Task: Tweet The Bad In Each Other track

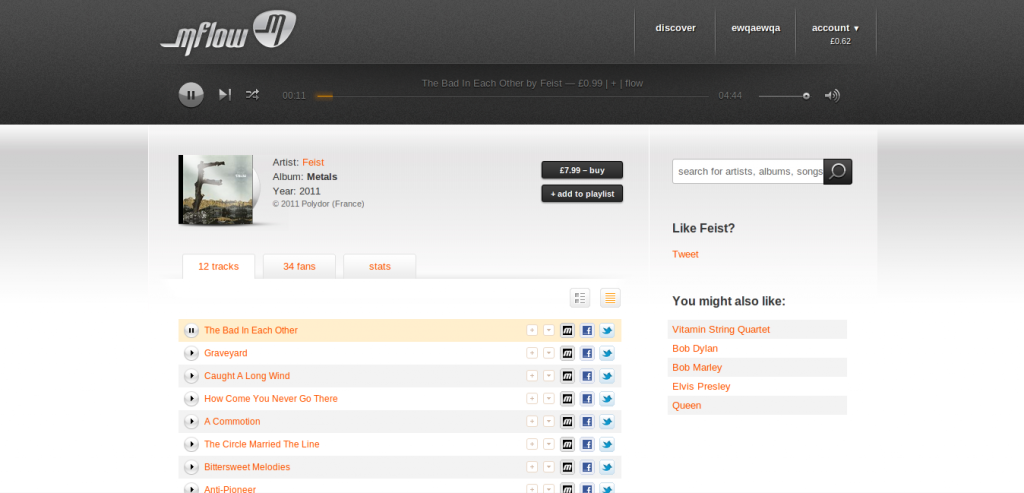Action: (x=607, y=330)
